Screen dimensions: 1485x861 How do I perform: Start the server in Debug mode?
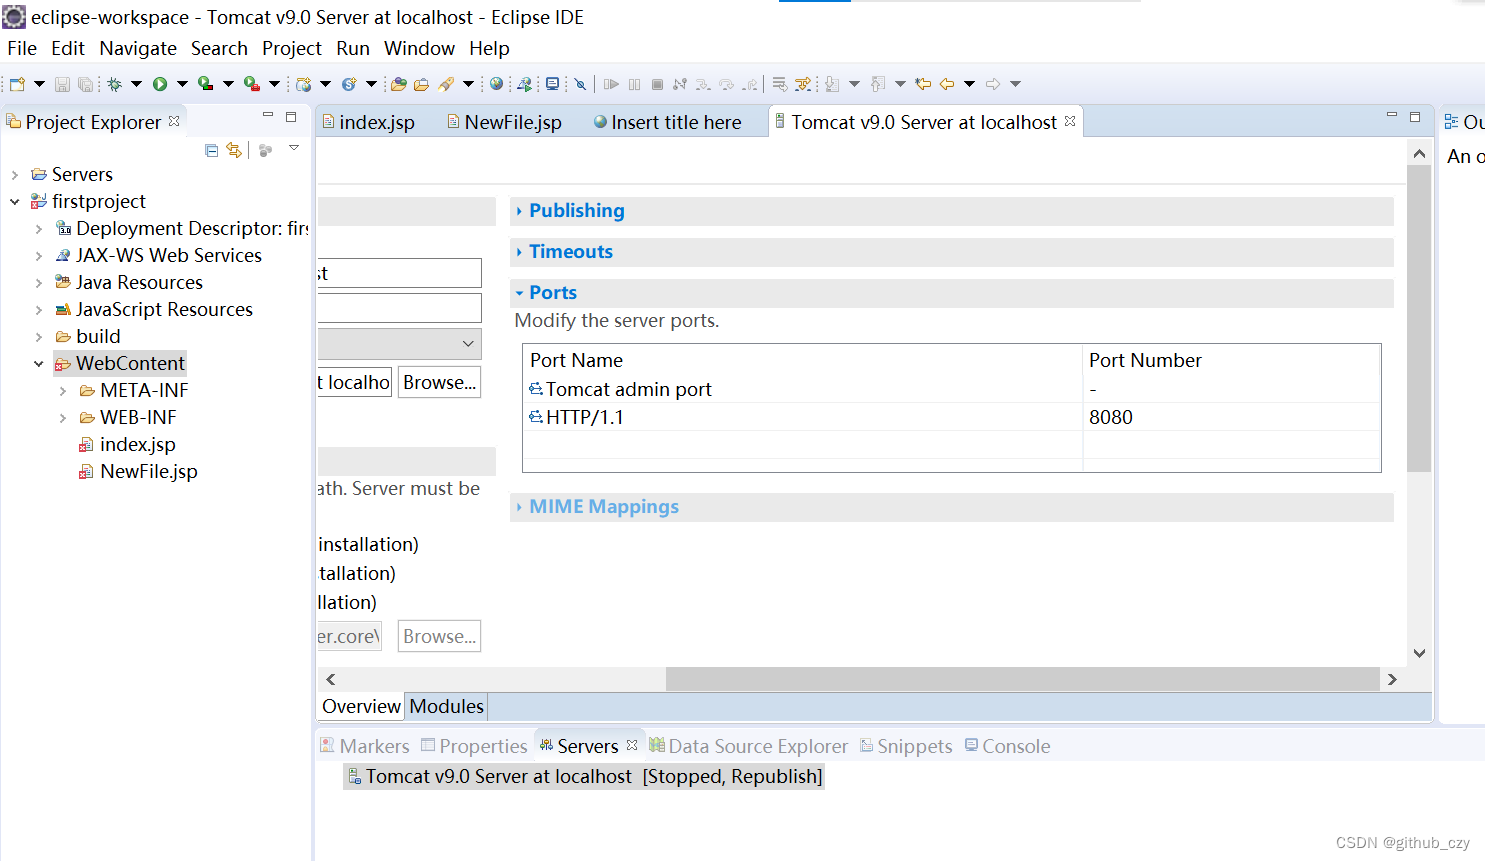tap(116, 83)
